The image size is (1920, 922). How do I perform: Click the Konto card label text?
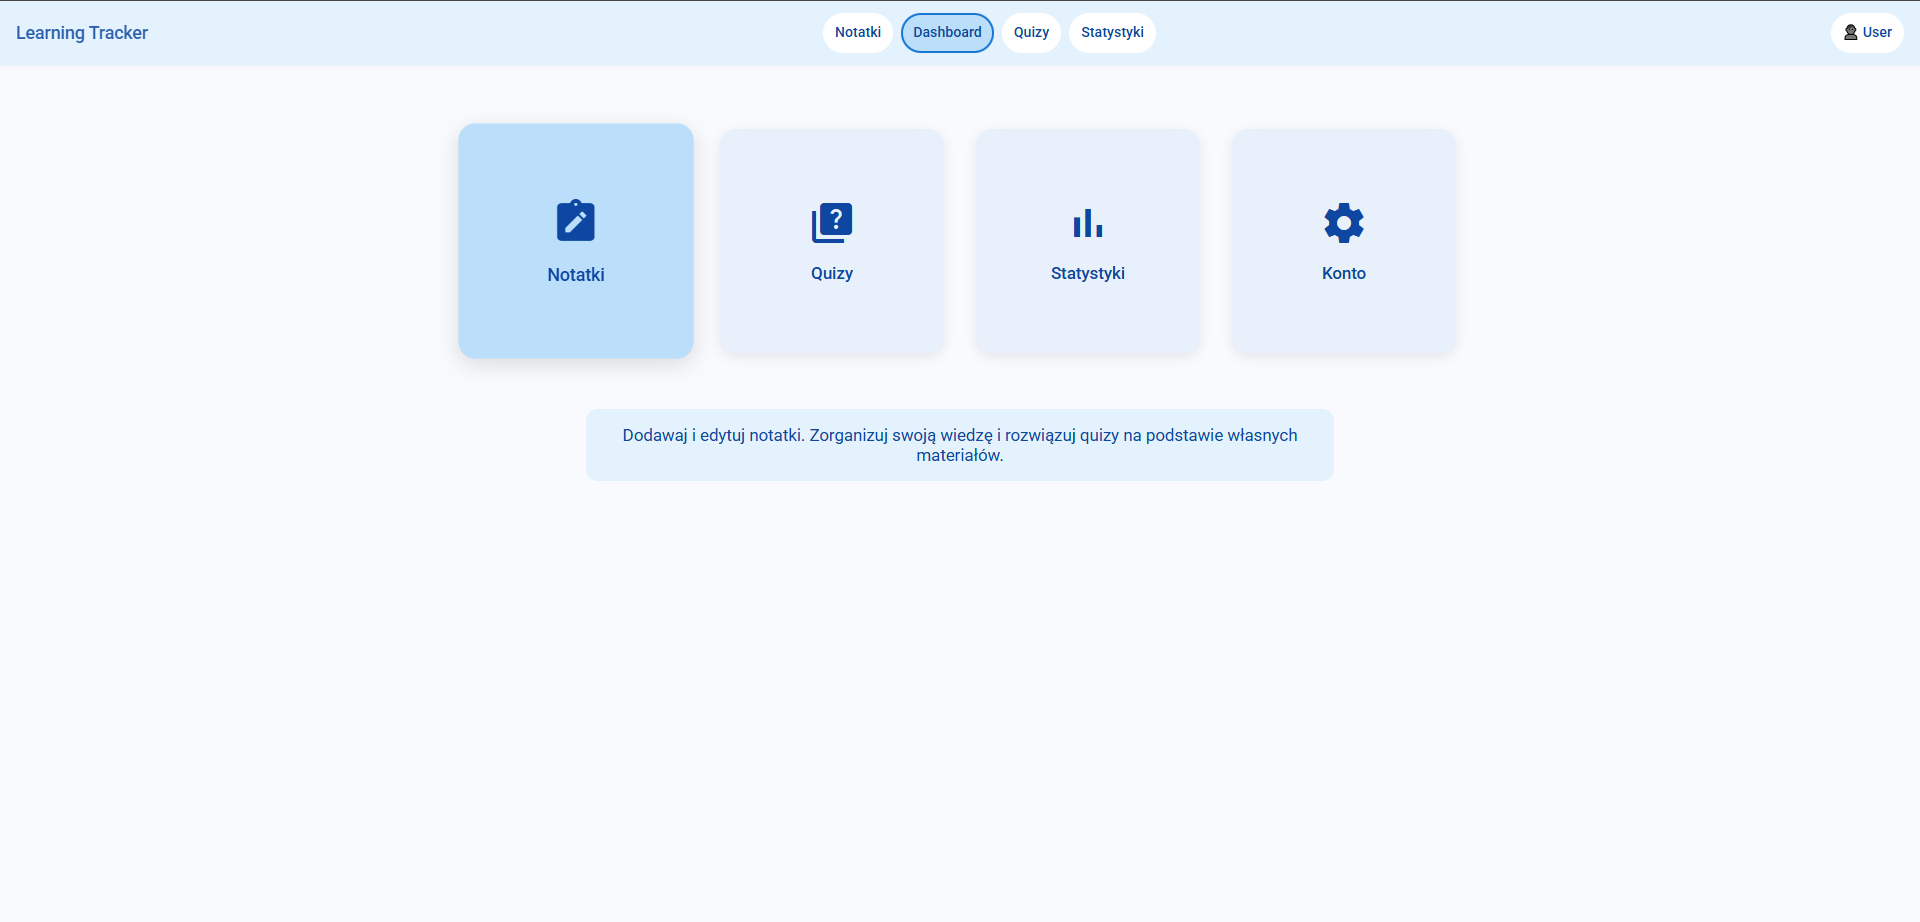point(1344,274)
